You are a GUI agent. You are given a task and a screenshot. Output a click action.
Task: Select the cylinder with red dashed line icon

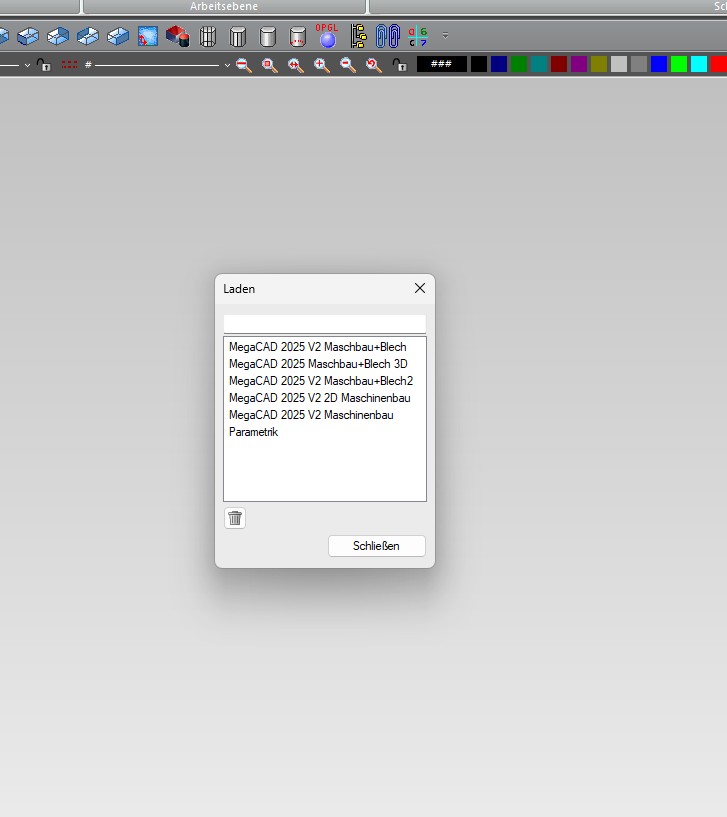coord(298,36)
